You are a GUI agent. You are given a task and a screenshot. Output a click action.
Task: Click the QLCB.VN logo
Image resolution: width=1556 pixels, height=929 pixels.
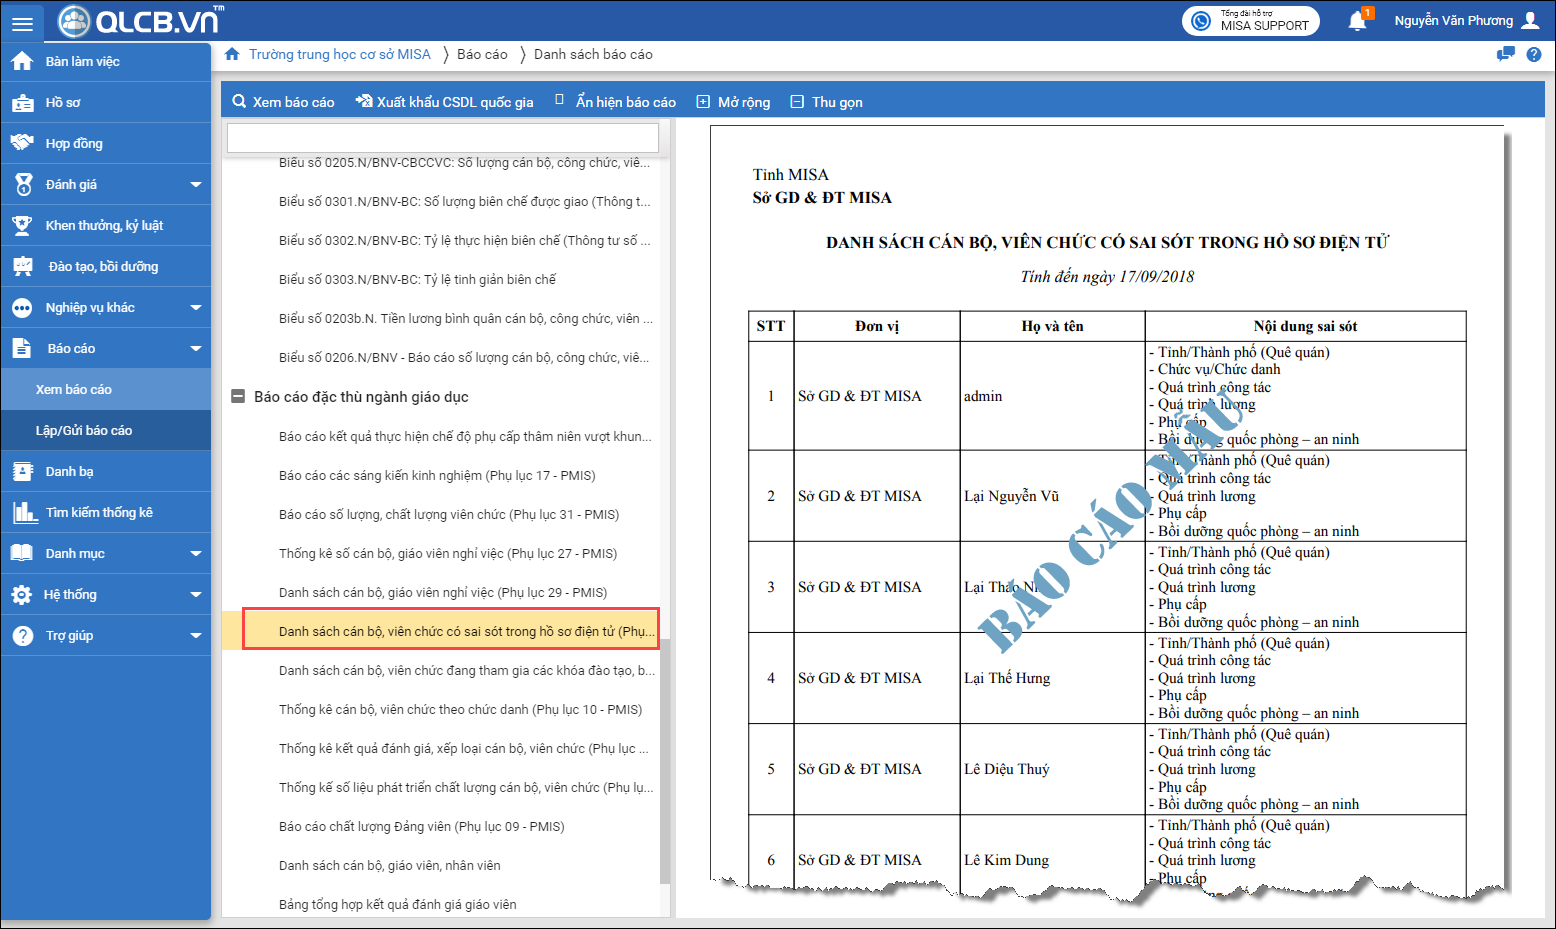point(140,21)
